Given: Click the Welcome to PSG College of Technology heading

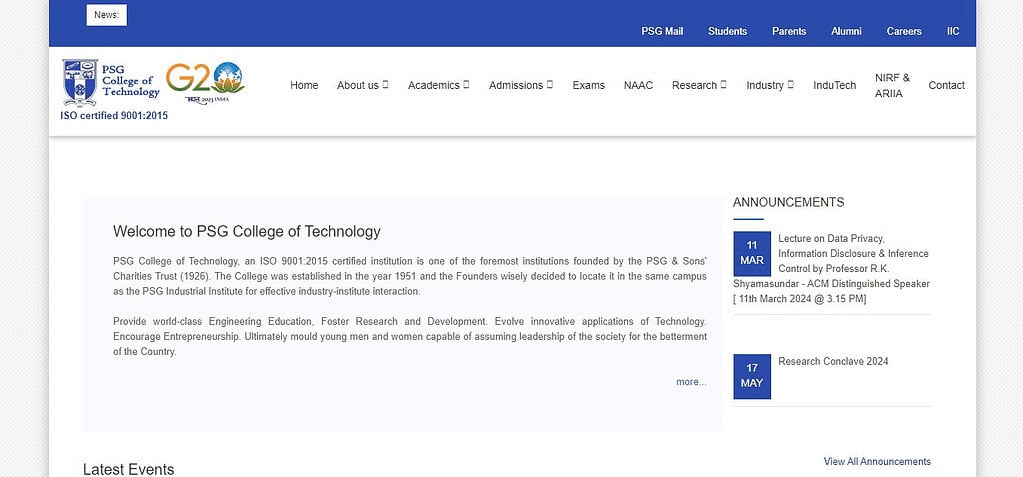Looking at the screenshot, I should click(247, 232).
